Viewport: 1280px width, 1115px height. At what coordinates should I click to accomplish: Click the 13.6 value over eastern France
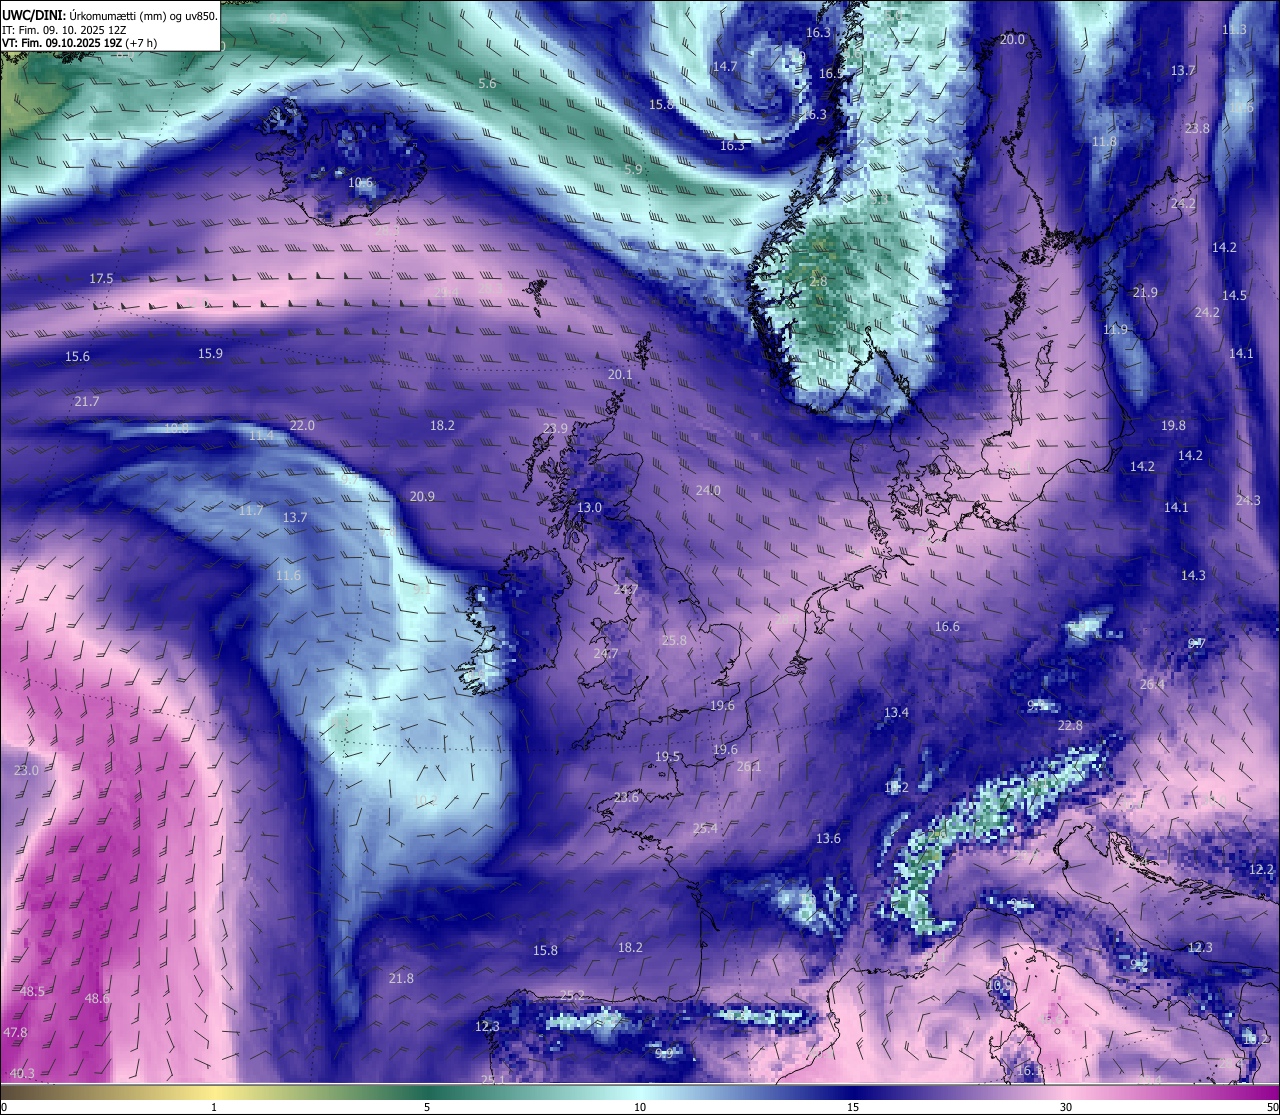pos(828,839)
